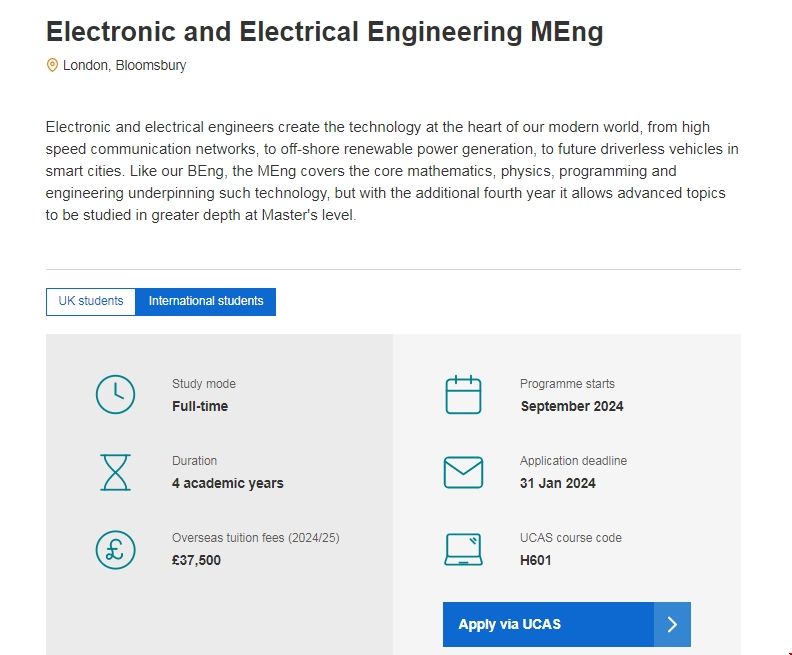Click the hourglass icon beside Duration

click(115, 472)
